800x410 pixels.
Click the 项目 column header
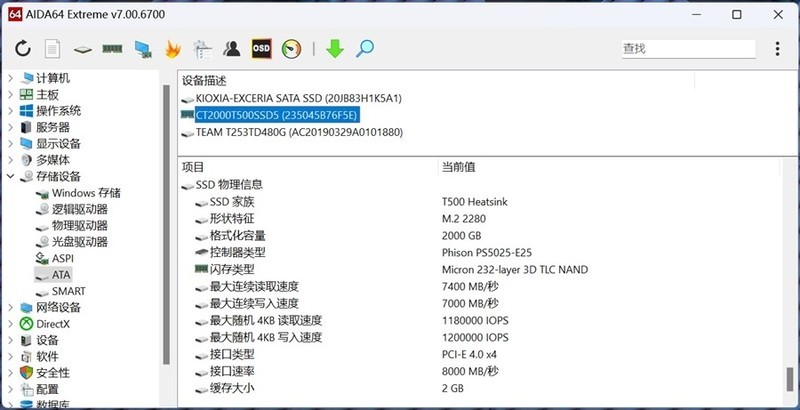click(193, 167)
